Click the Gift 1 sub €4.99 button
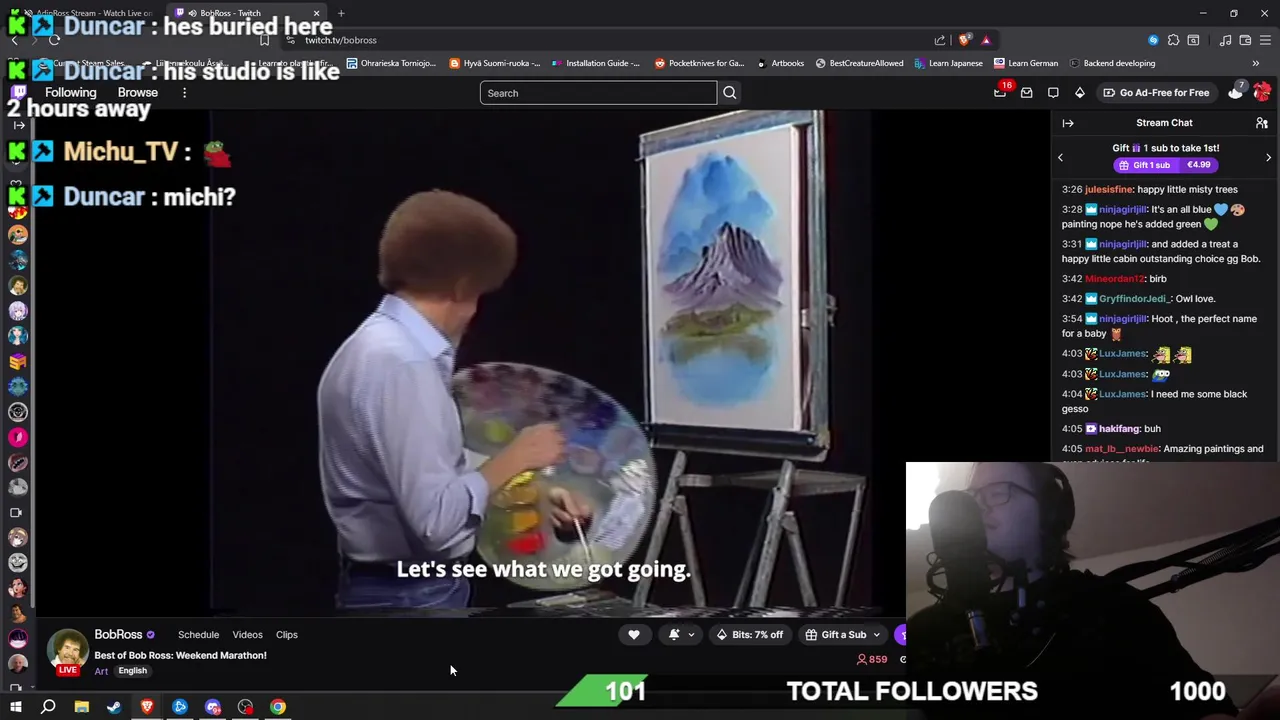 pos(1164,165)
